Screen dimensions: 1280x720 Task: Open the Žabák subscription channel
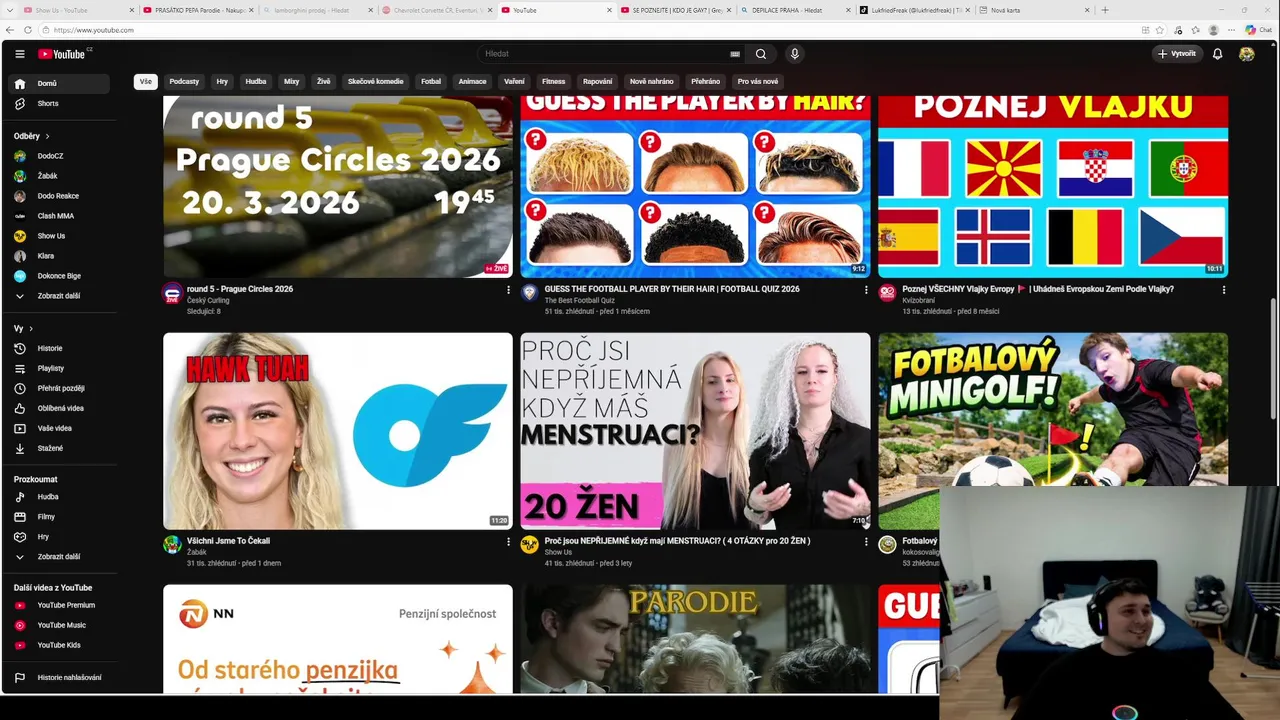60,176
